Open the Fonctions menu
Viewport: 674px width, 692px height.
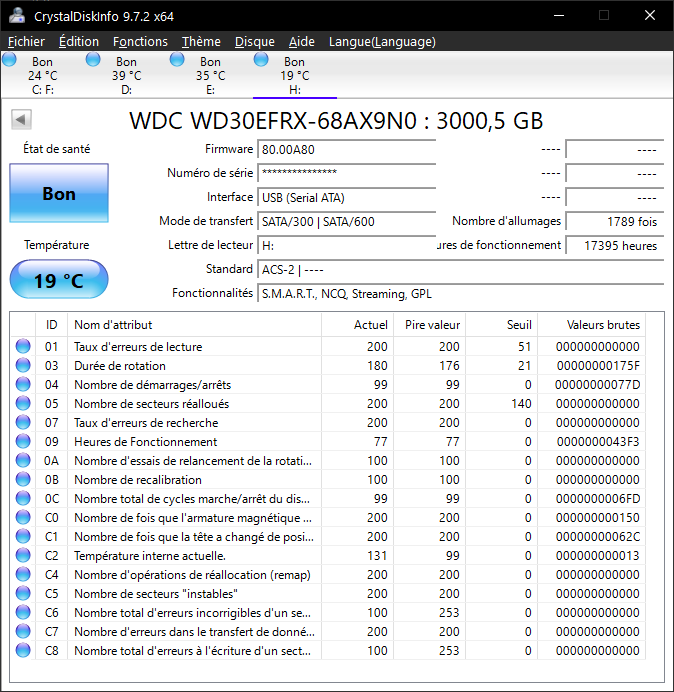[140, 41]
